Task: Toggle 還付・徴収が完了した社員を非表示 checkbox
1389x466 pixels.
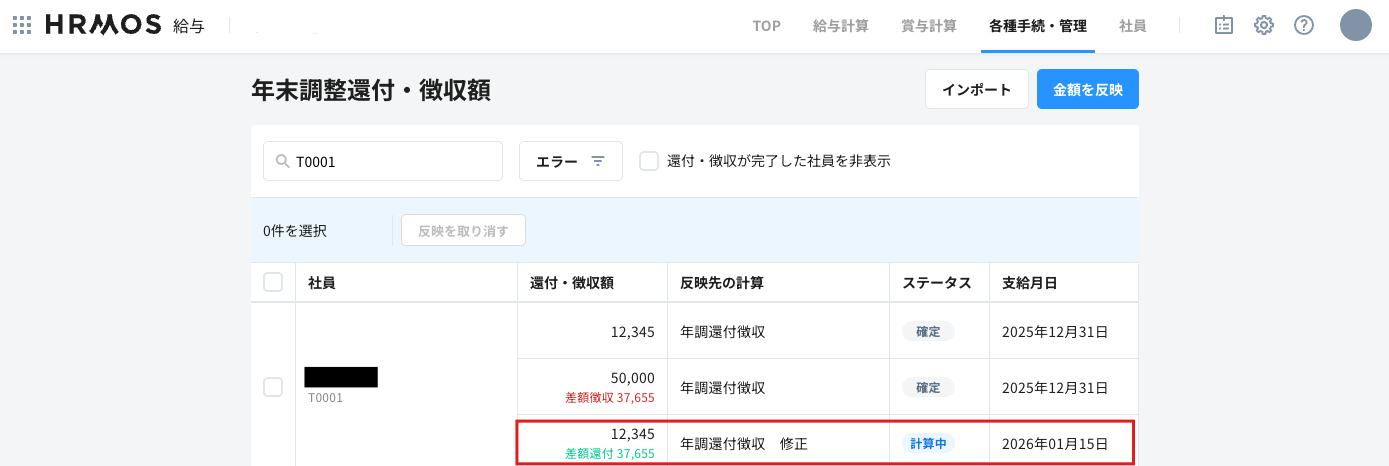Action: 649,161
